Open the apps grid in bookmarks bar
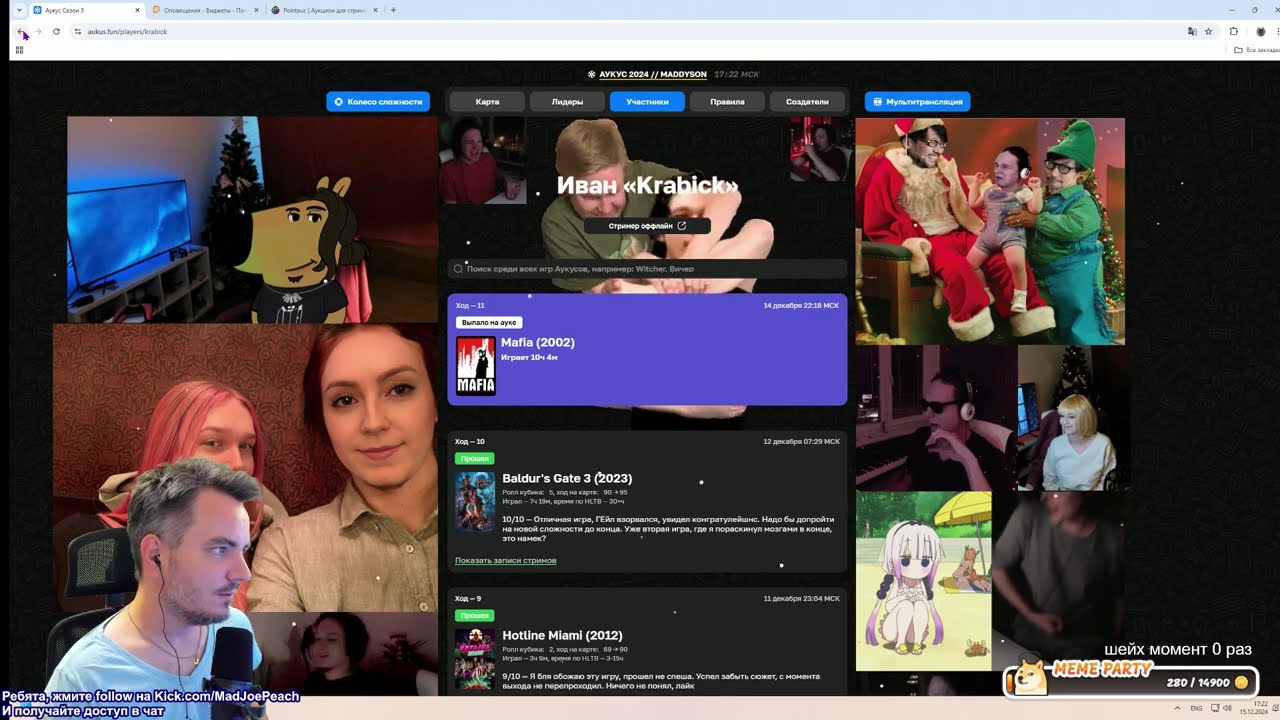 (x=19, y=49)
